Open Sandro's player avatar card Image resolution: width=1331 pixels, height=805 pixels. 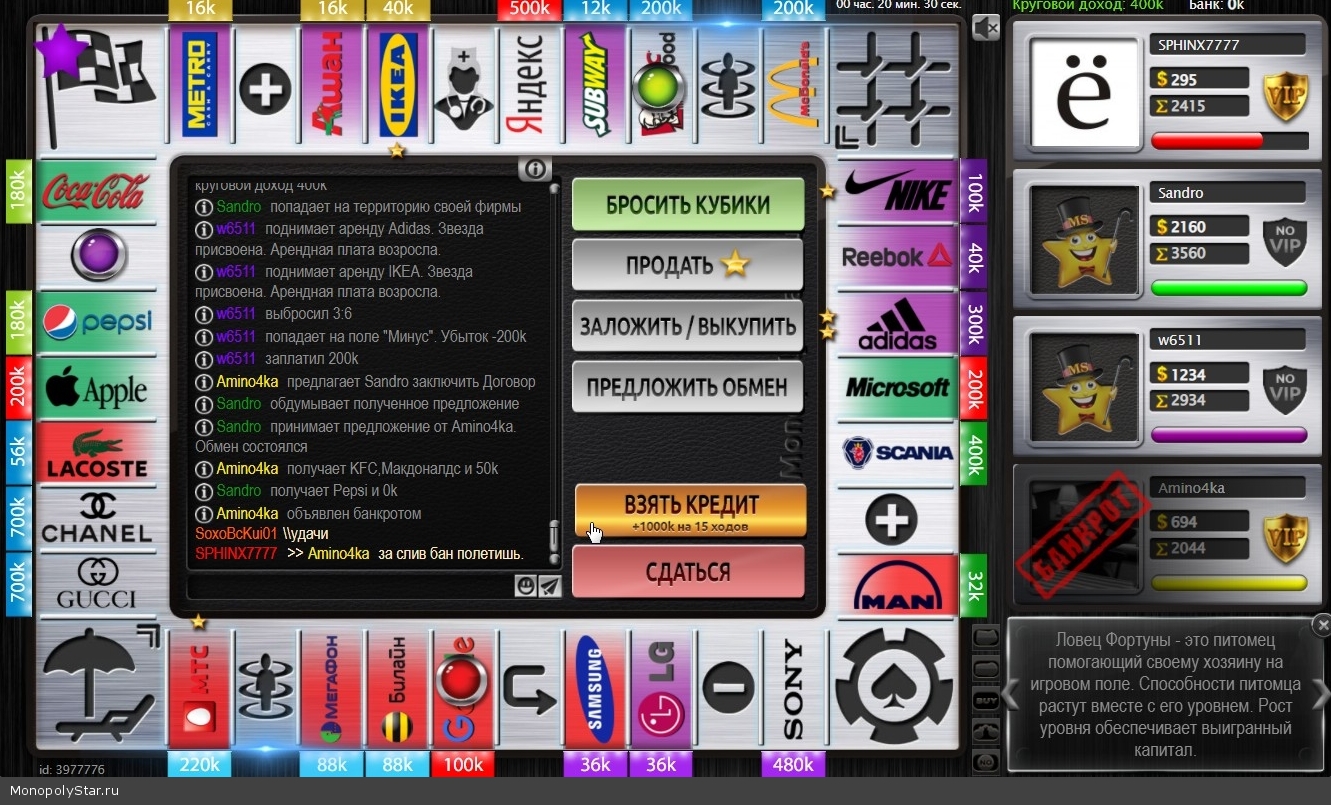tap(1085, 242)
